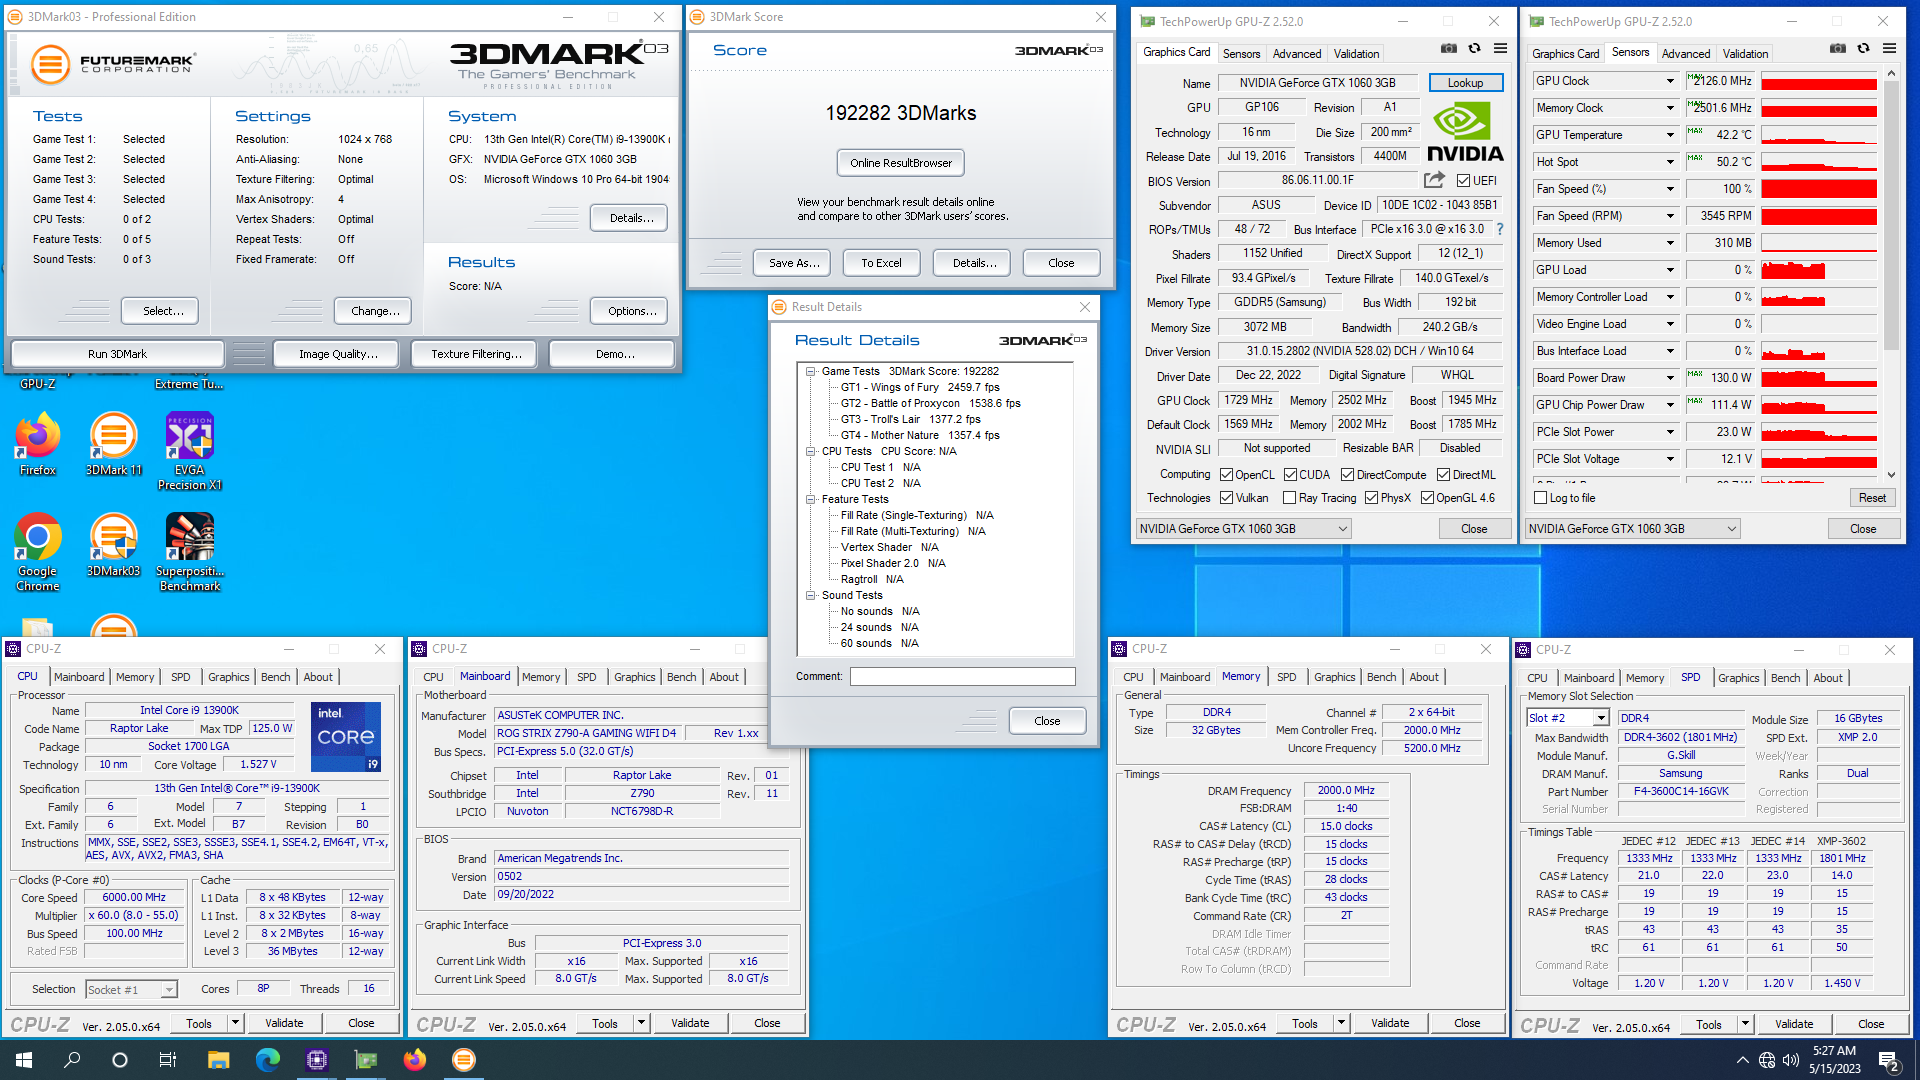Toggle the Vulkan checkbox
Screen dimensions: 1920x1080
point(1227,498)
